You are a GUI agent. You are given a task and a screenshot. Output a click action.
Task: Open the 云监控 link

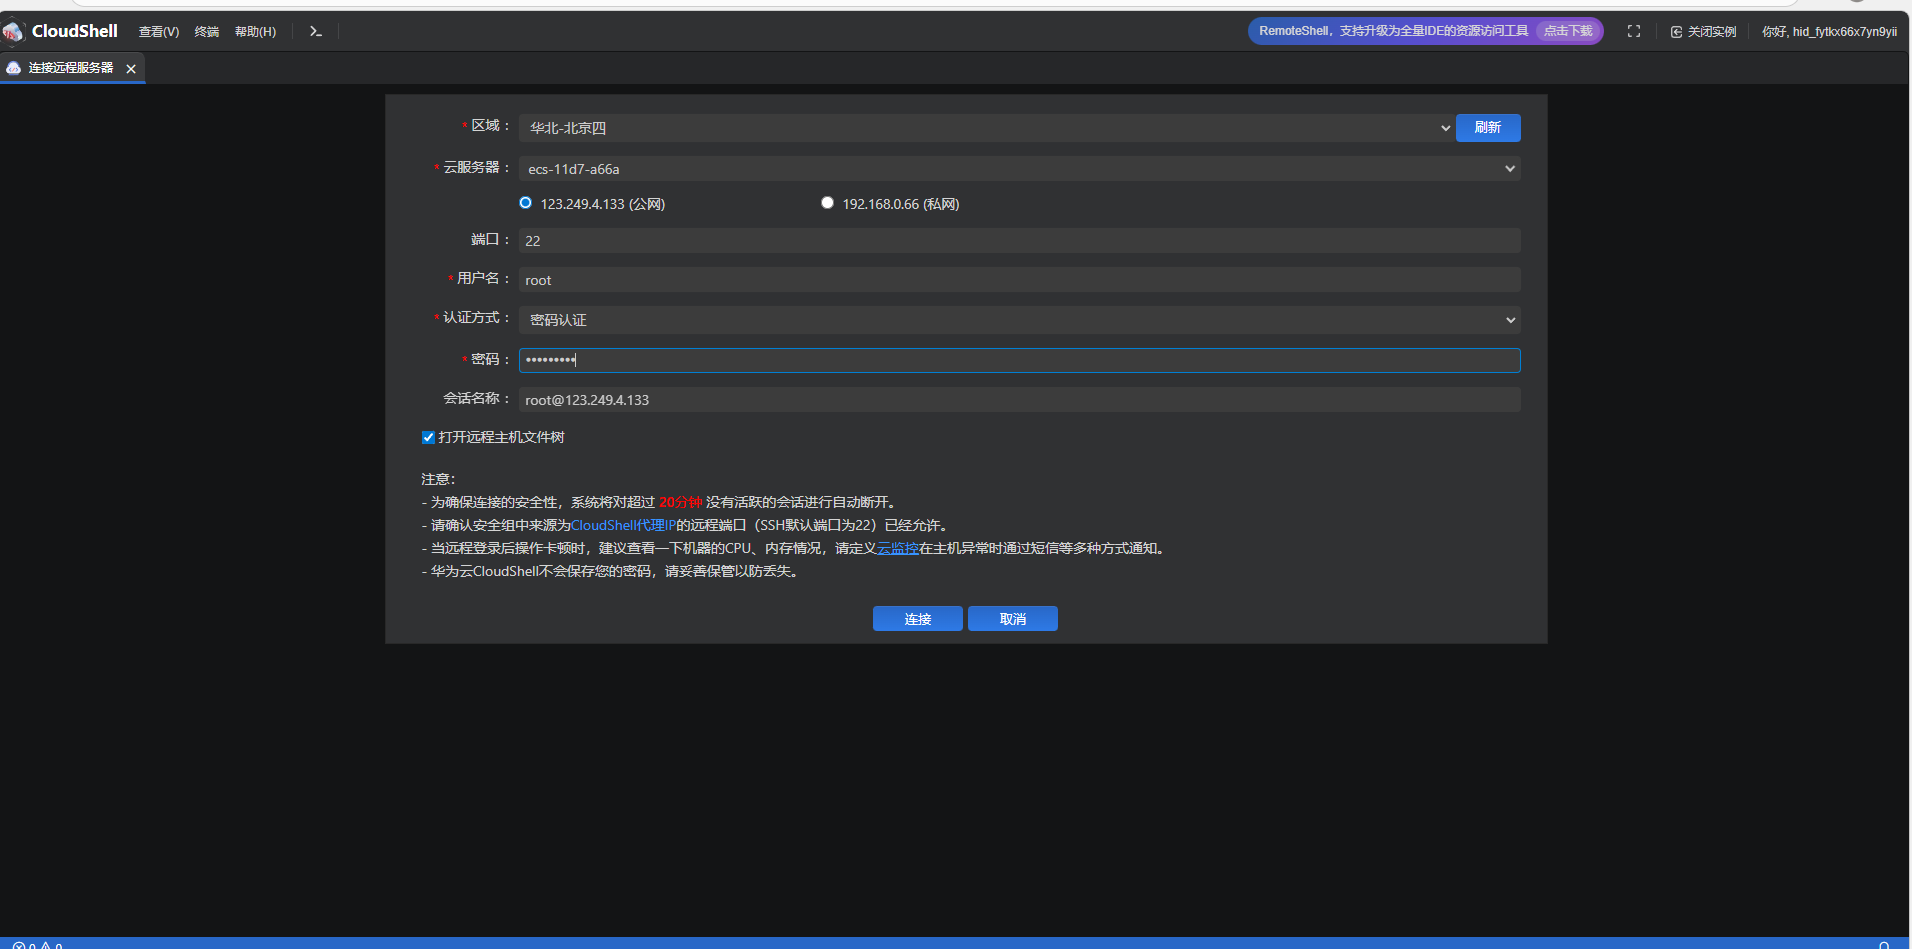pyautogui.click(x=898, y=548)
